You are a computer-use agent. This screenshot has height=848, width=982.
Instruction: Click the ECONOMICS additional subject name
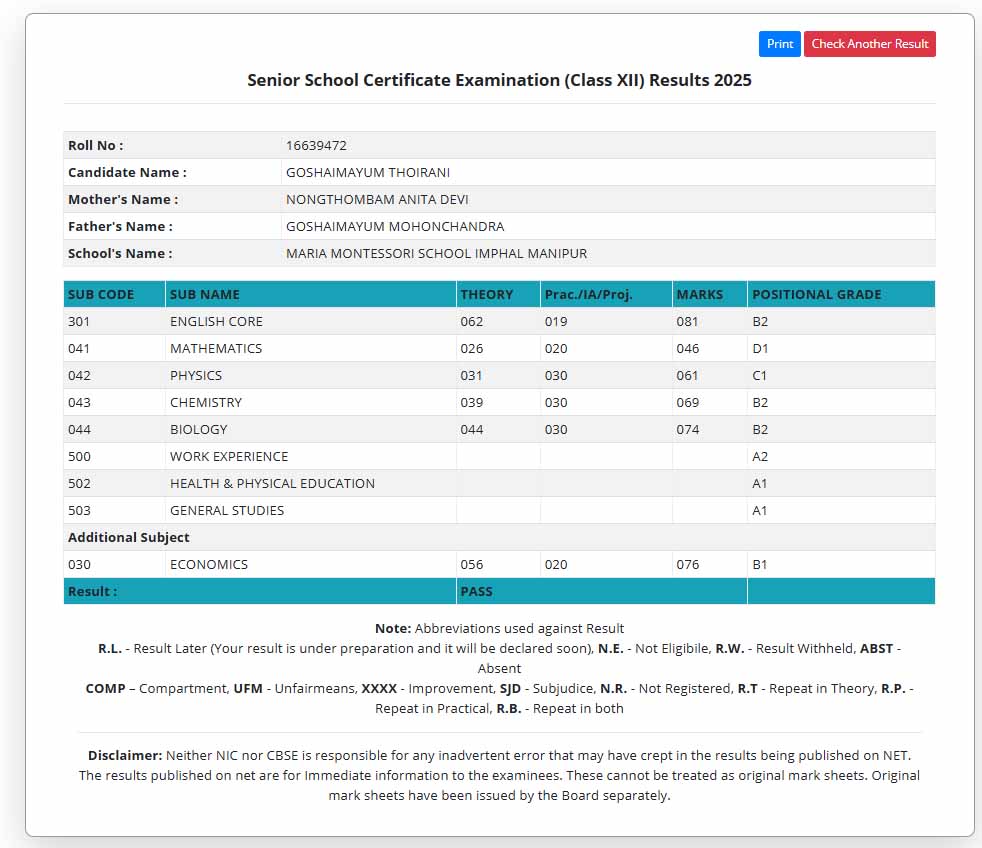209,565
